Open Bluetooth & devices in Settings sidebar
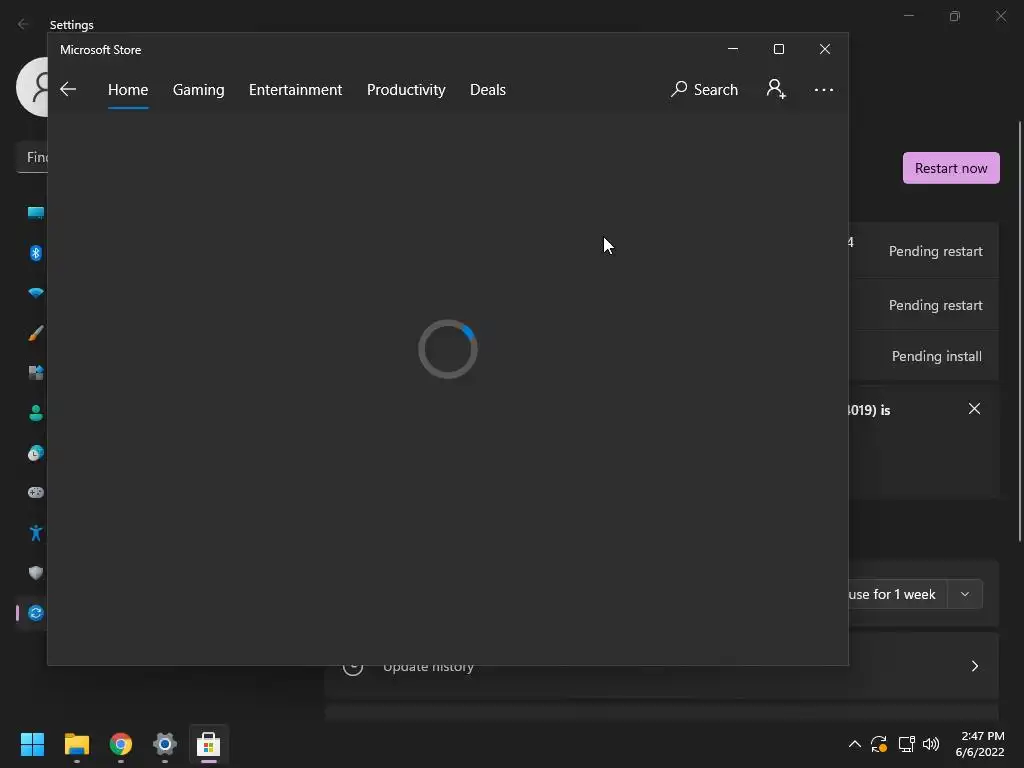1024x768 pixels. [35, 253]
